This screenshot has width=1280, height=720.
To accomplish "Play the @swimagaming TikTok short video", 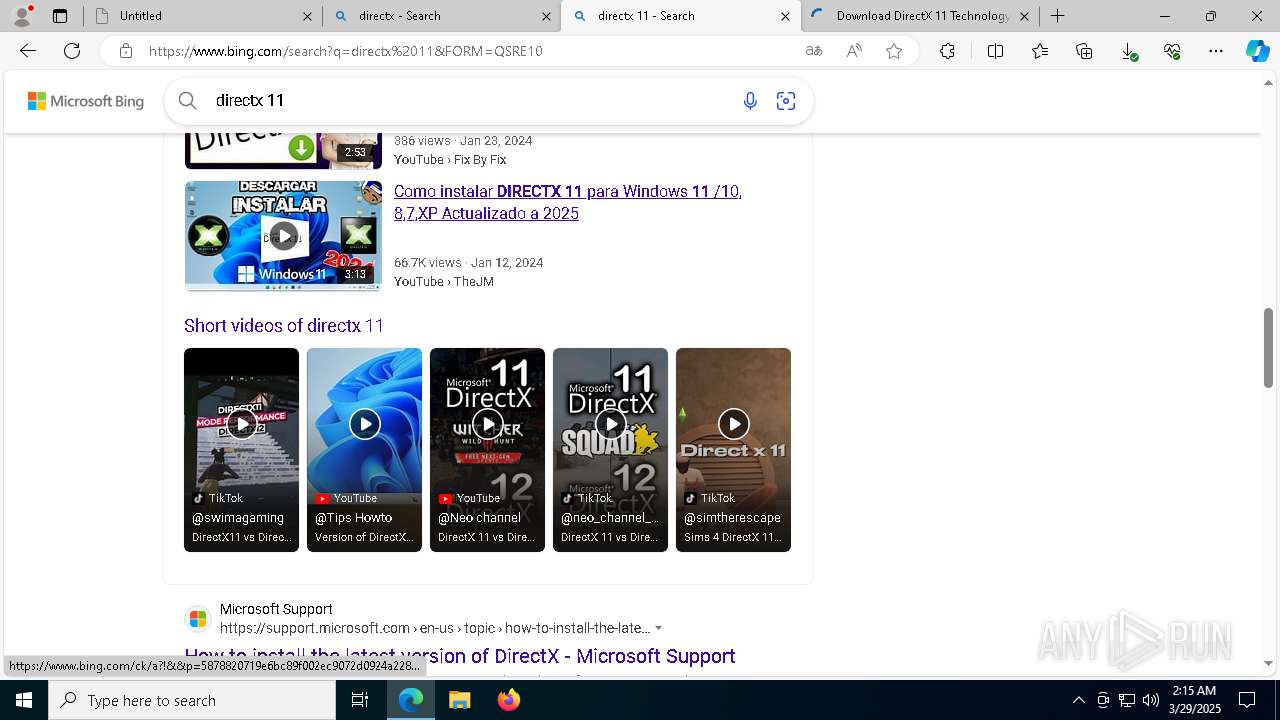I will pyautogui.click(x=241, y=449).
